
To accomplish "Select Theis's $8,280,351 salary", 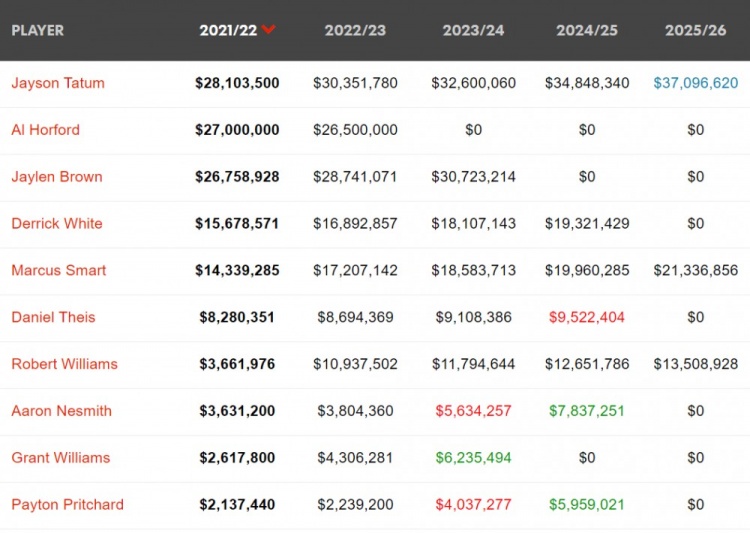I will click(237, 318).
